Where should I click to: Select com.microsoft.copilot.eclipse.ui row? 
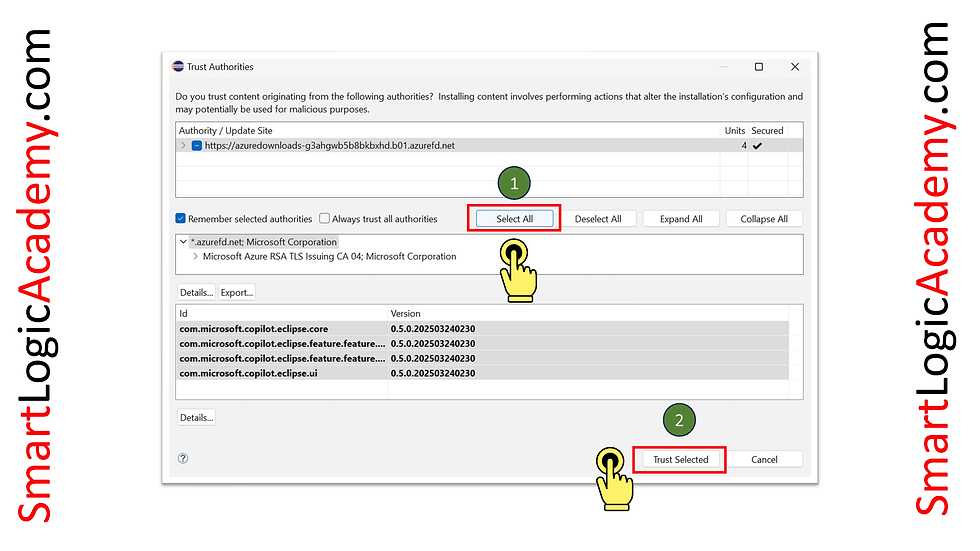[482, 373]
